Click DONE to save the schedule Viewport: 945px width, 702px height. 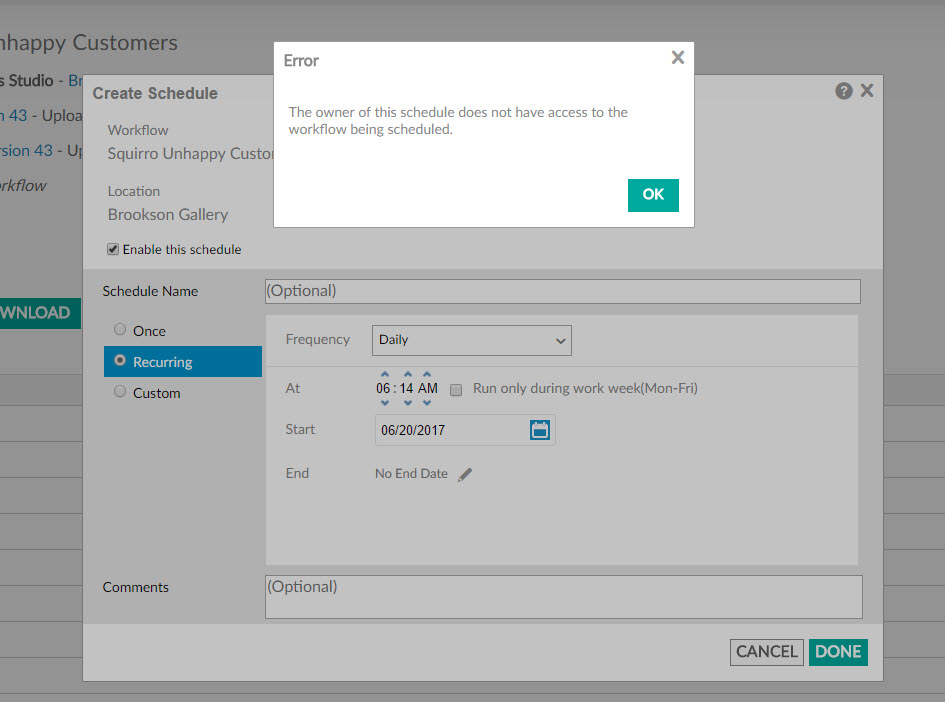tap(837, 652)
